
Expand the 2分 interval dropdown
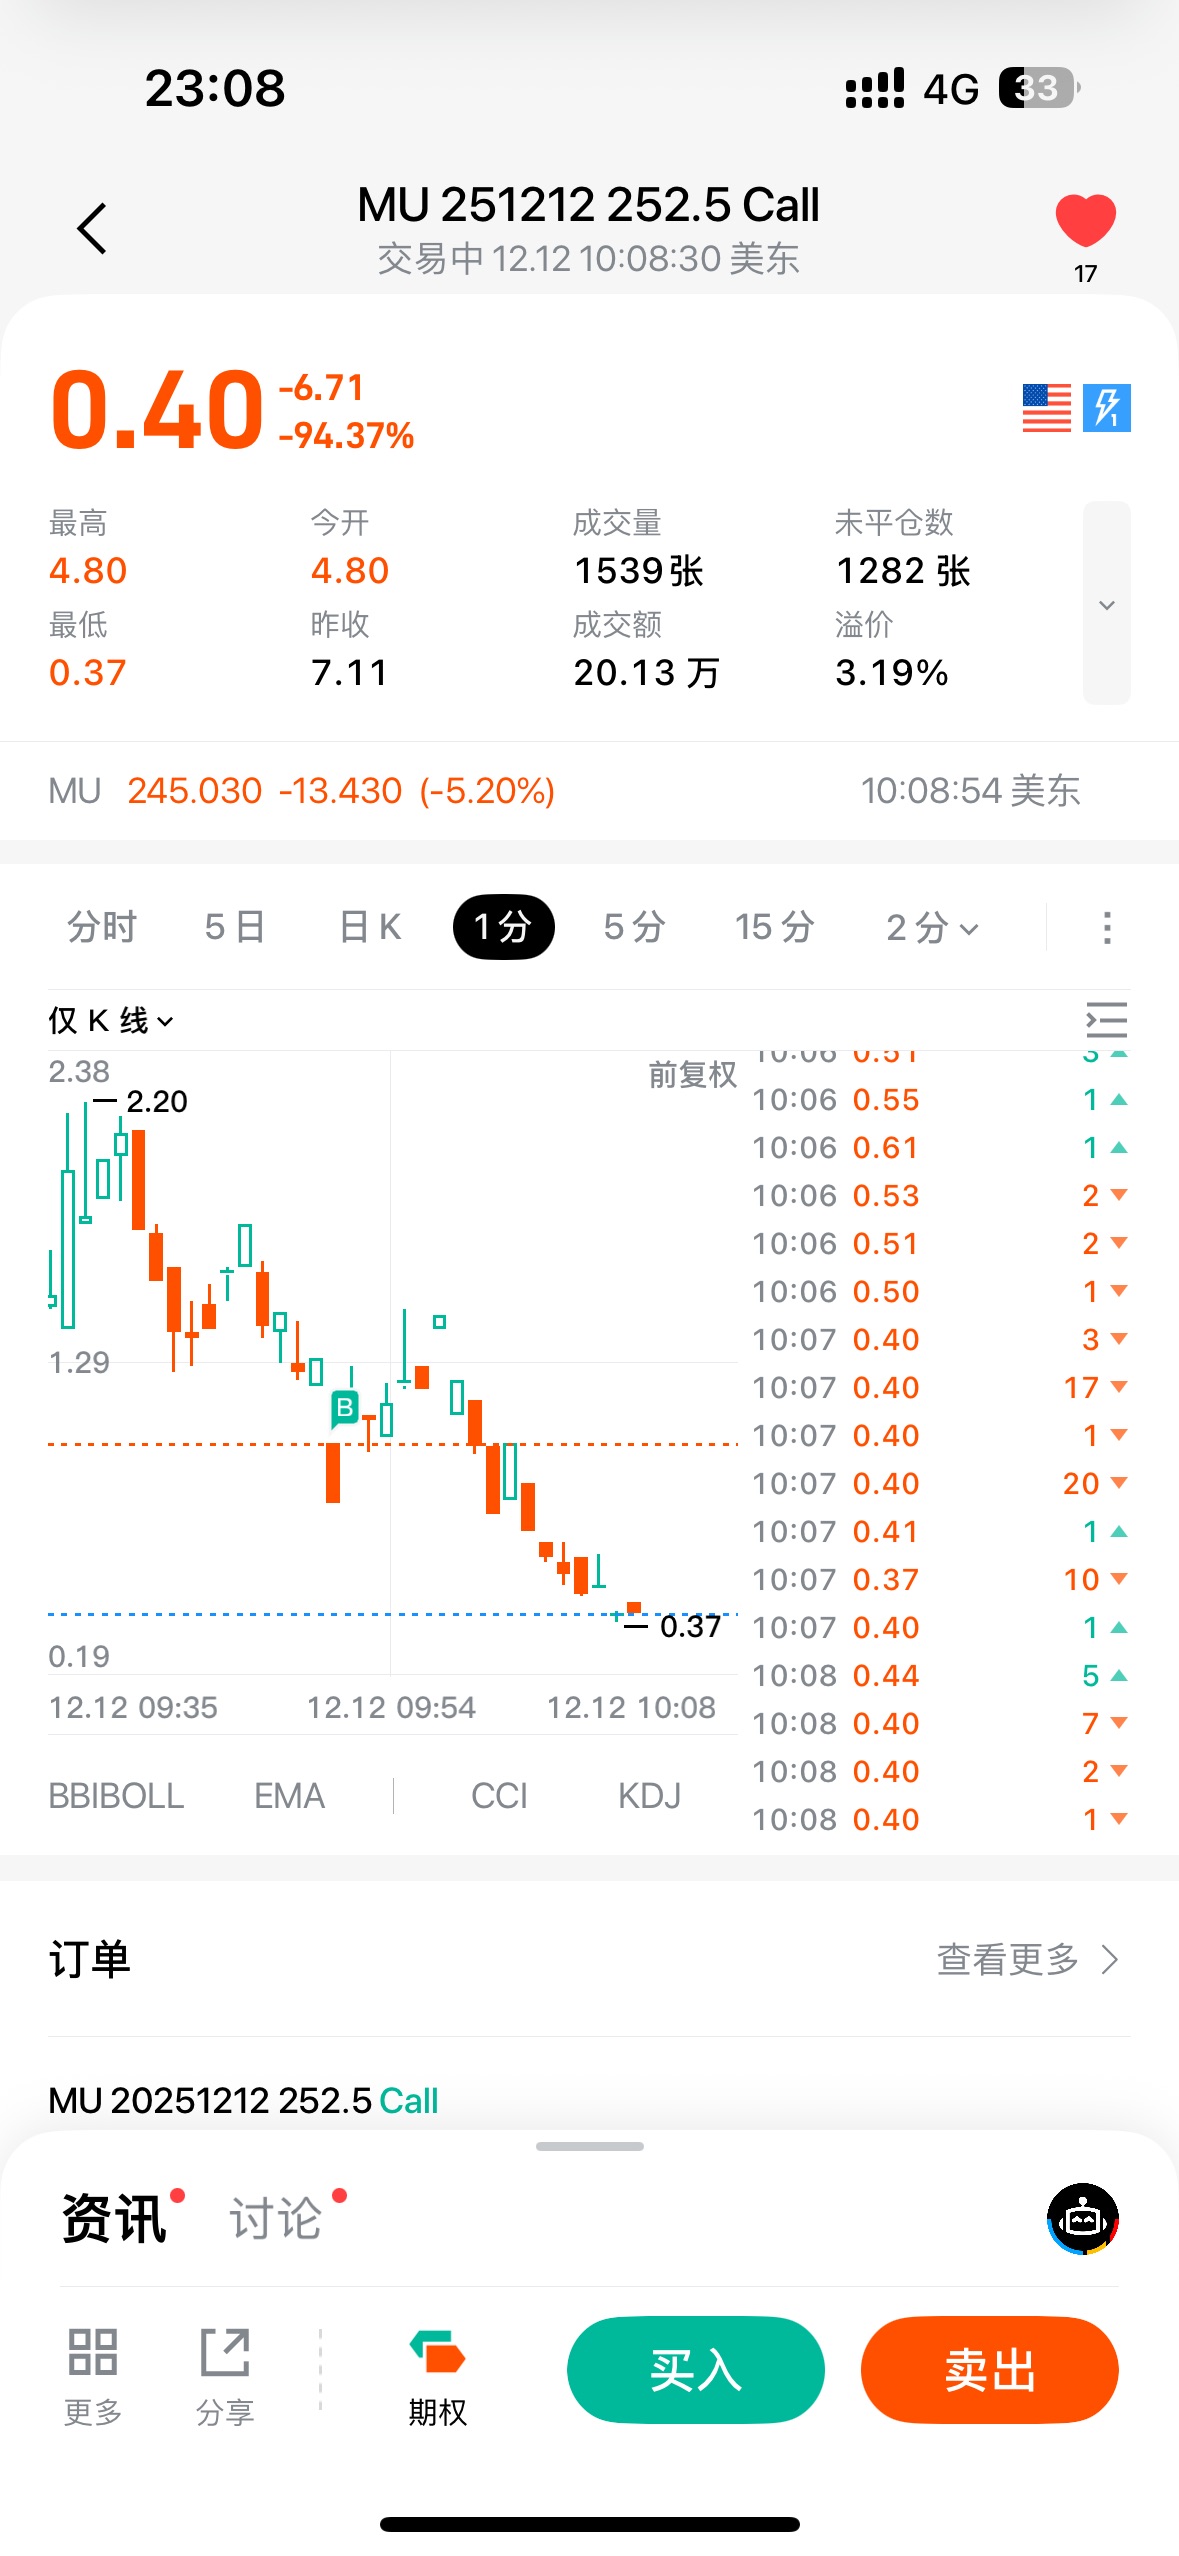point(932,928)
